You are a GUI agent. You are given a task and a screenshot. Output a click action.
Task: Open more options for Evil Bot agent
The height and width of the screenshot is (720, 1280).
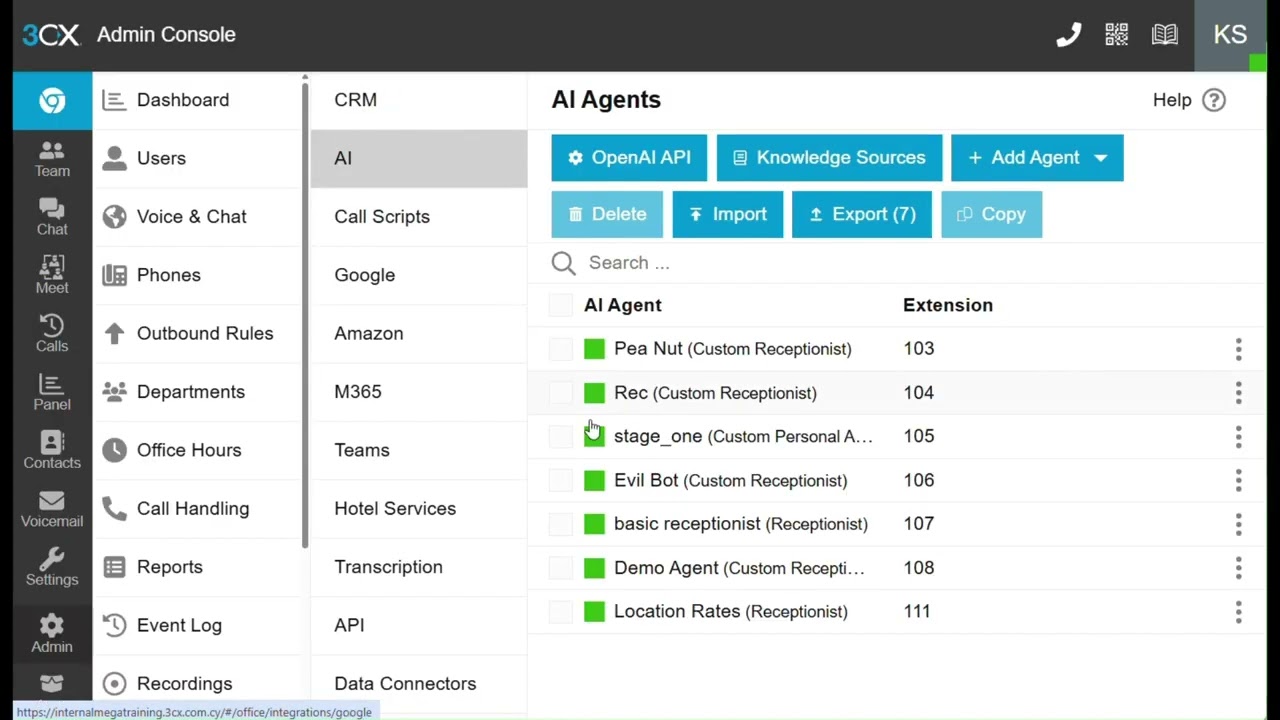pyautogui.click(x=1238, y=480)
